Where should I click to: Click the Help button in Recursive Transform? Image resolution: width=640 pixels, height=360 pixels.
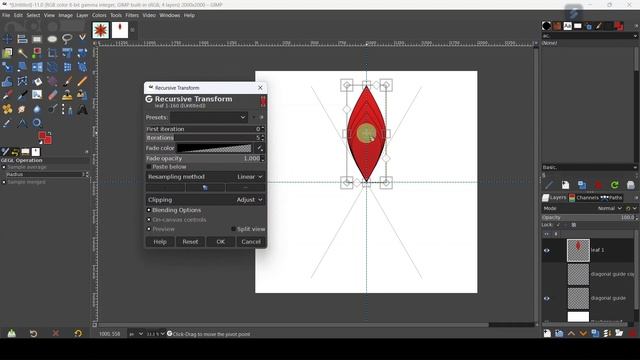[x=160, y=242]
